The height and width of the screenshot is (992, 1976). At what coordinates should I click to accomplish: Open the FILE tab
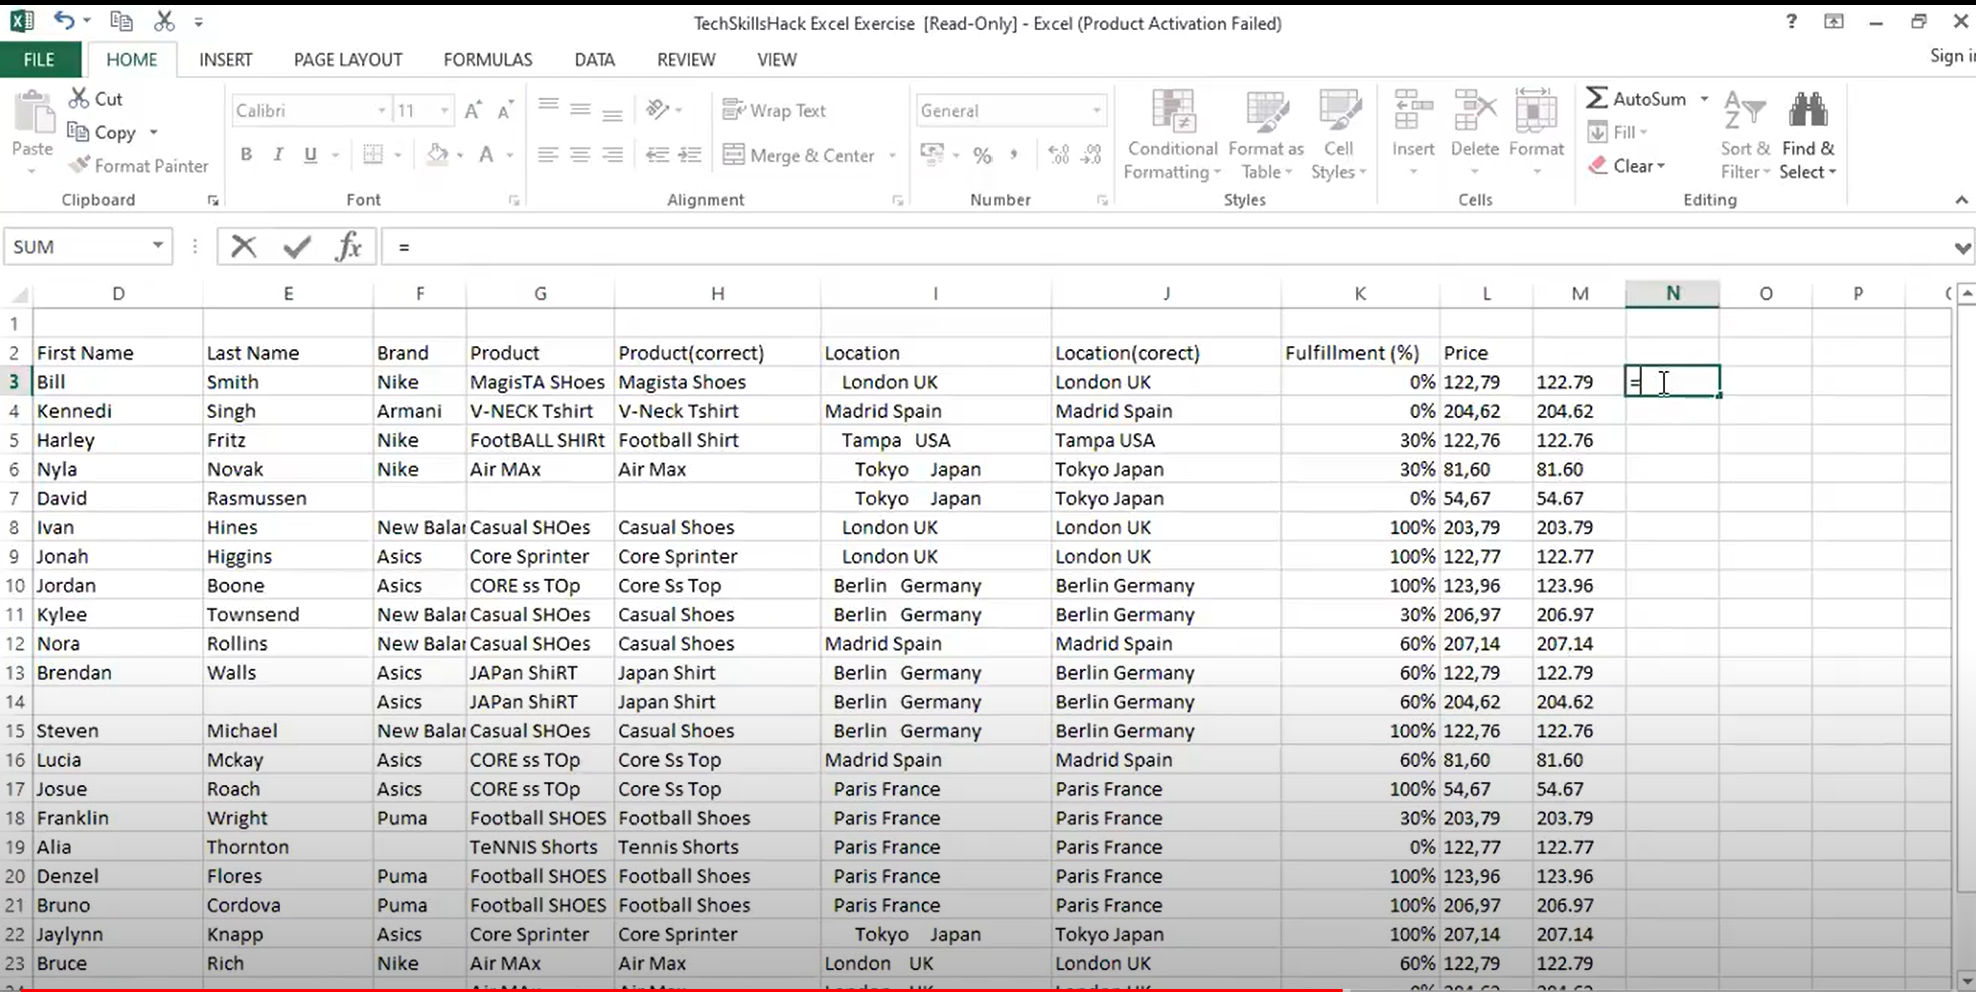(39, 60)
